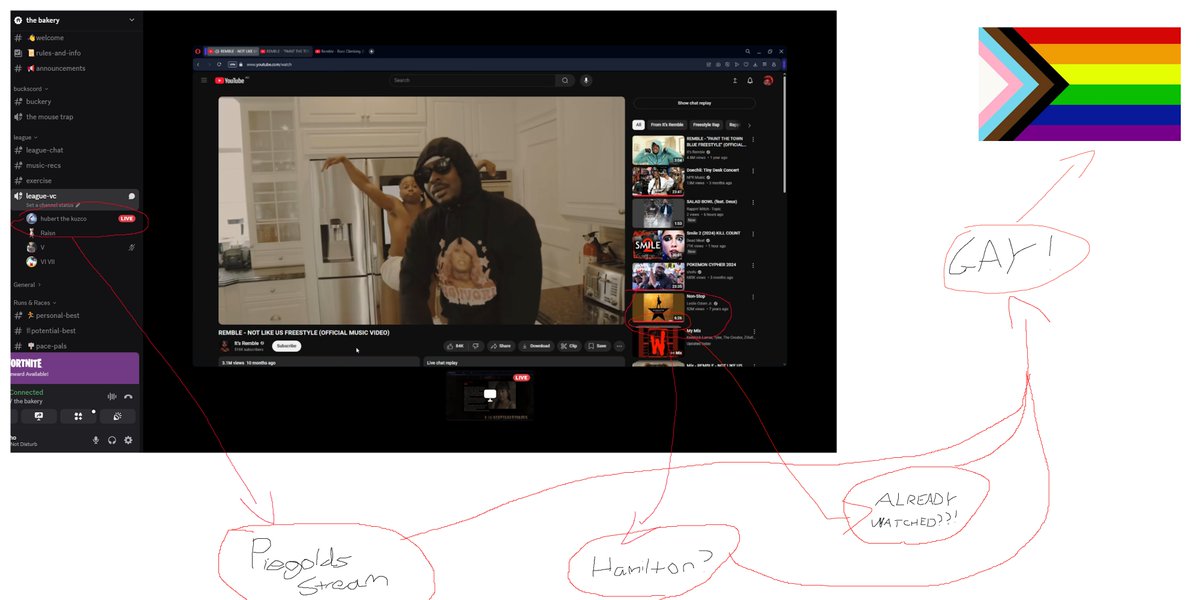This screenshot has width=1200, height=600.
Task: Open YouTube hamburger guide menu
Action: (204, 80)
